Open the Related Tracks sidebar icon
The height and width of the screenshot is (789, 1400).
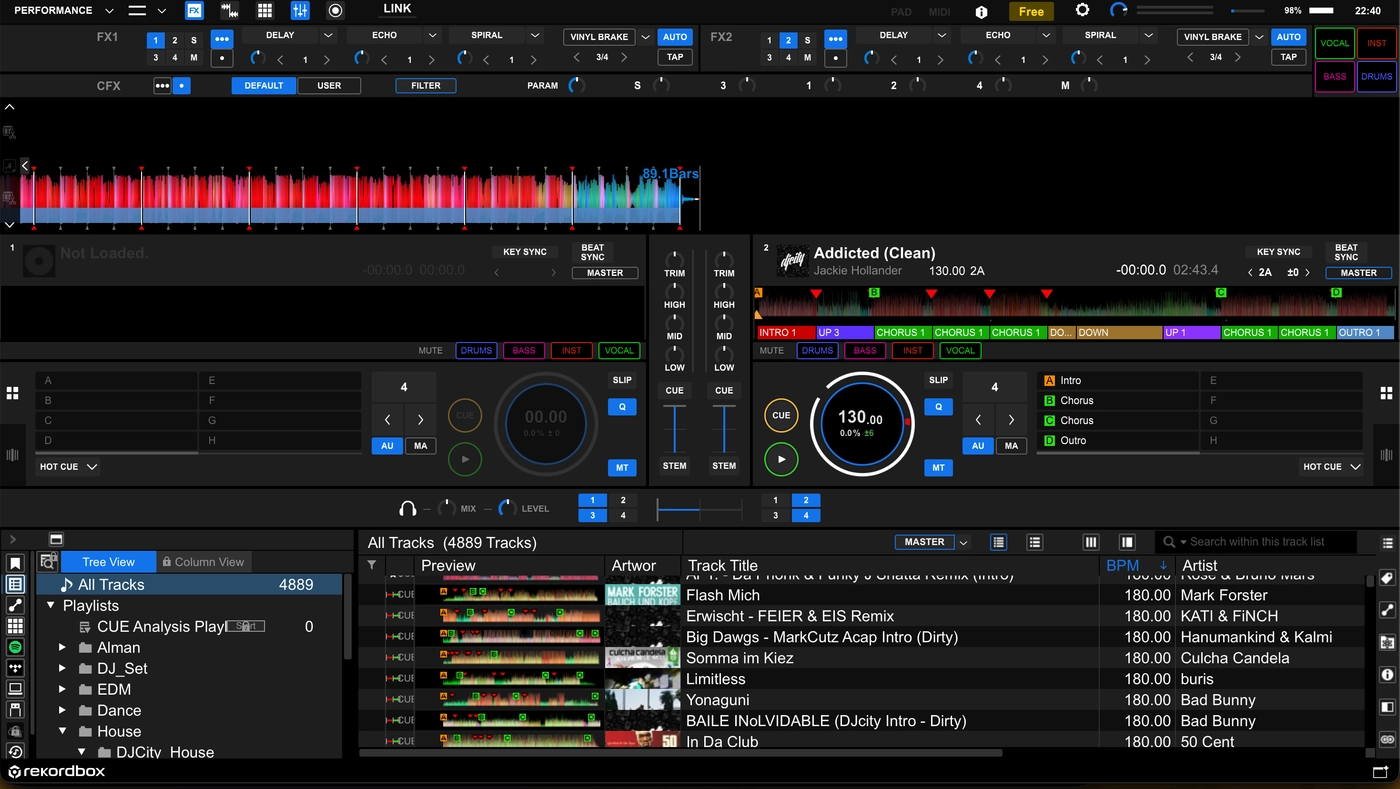click(x=15, y=605)
